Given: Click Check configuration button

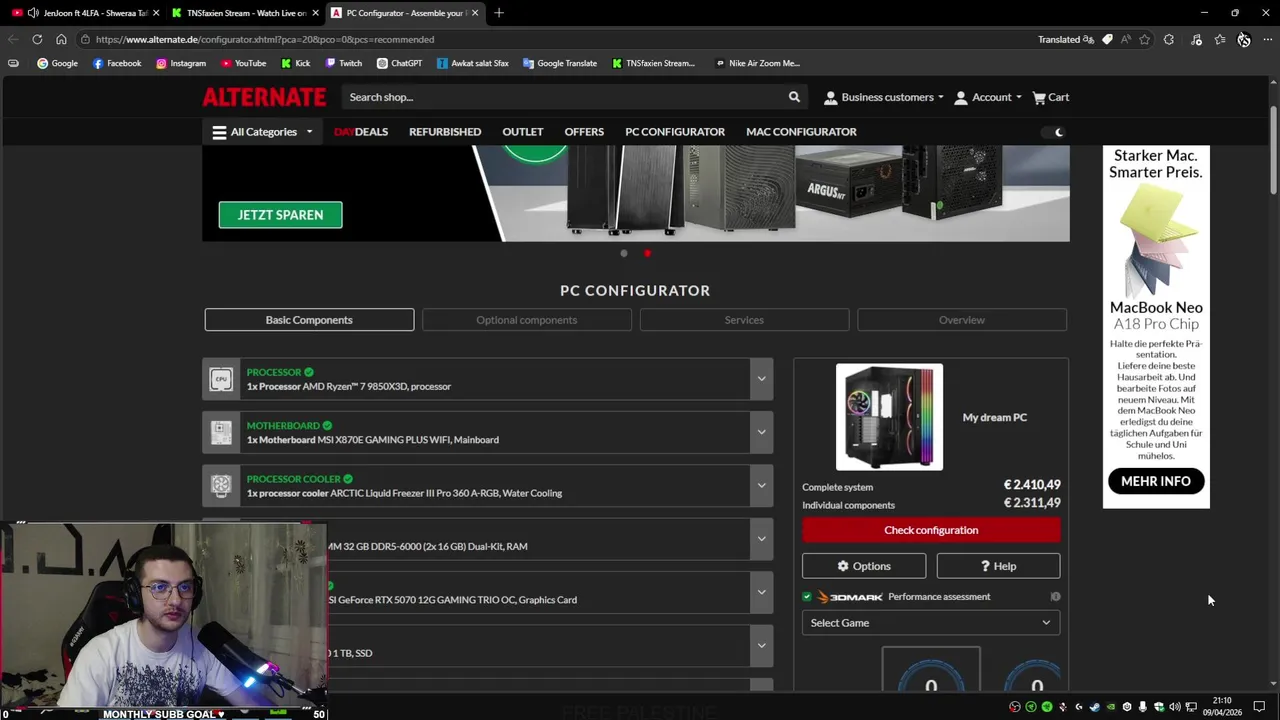Looking at the screenshot, I should coord(931,530).
